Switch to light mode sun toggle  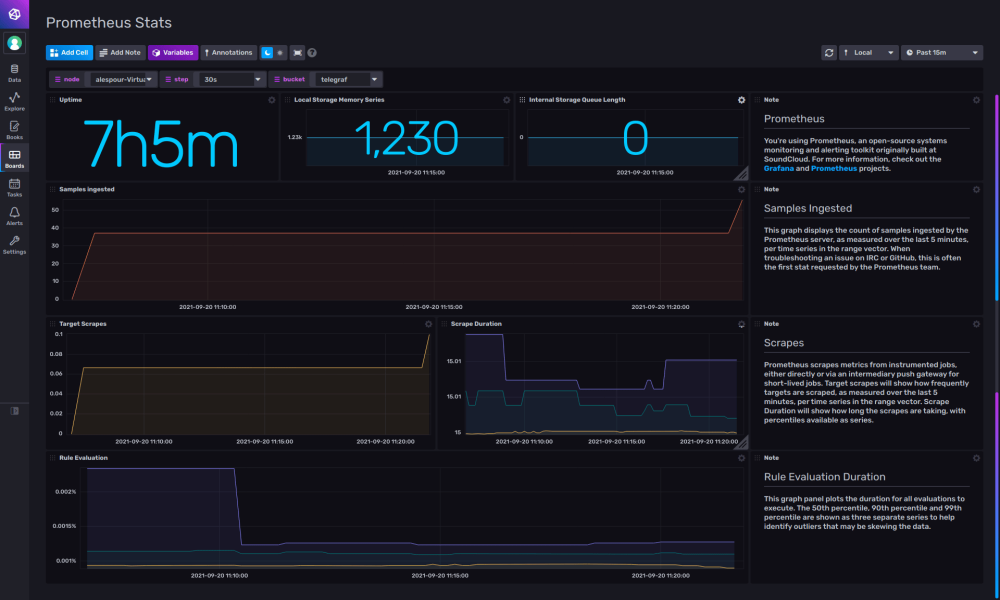pos(280,52)
